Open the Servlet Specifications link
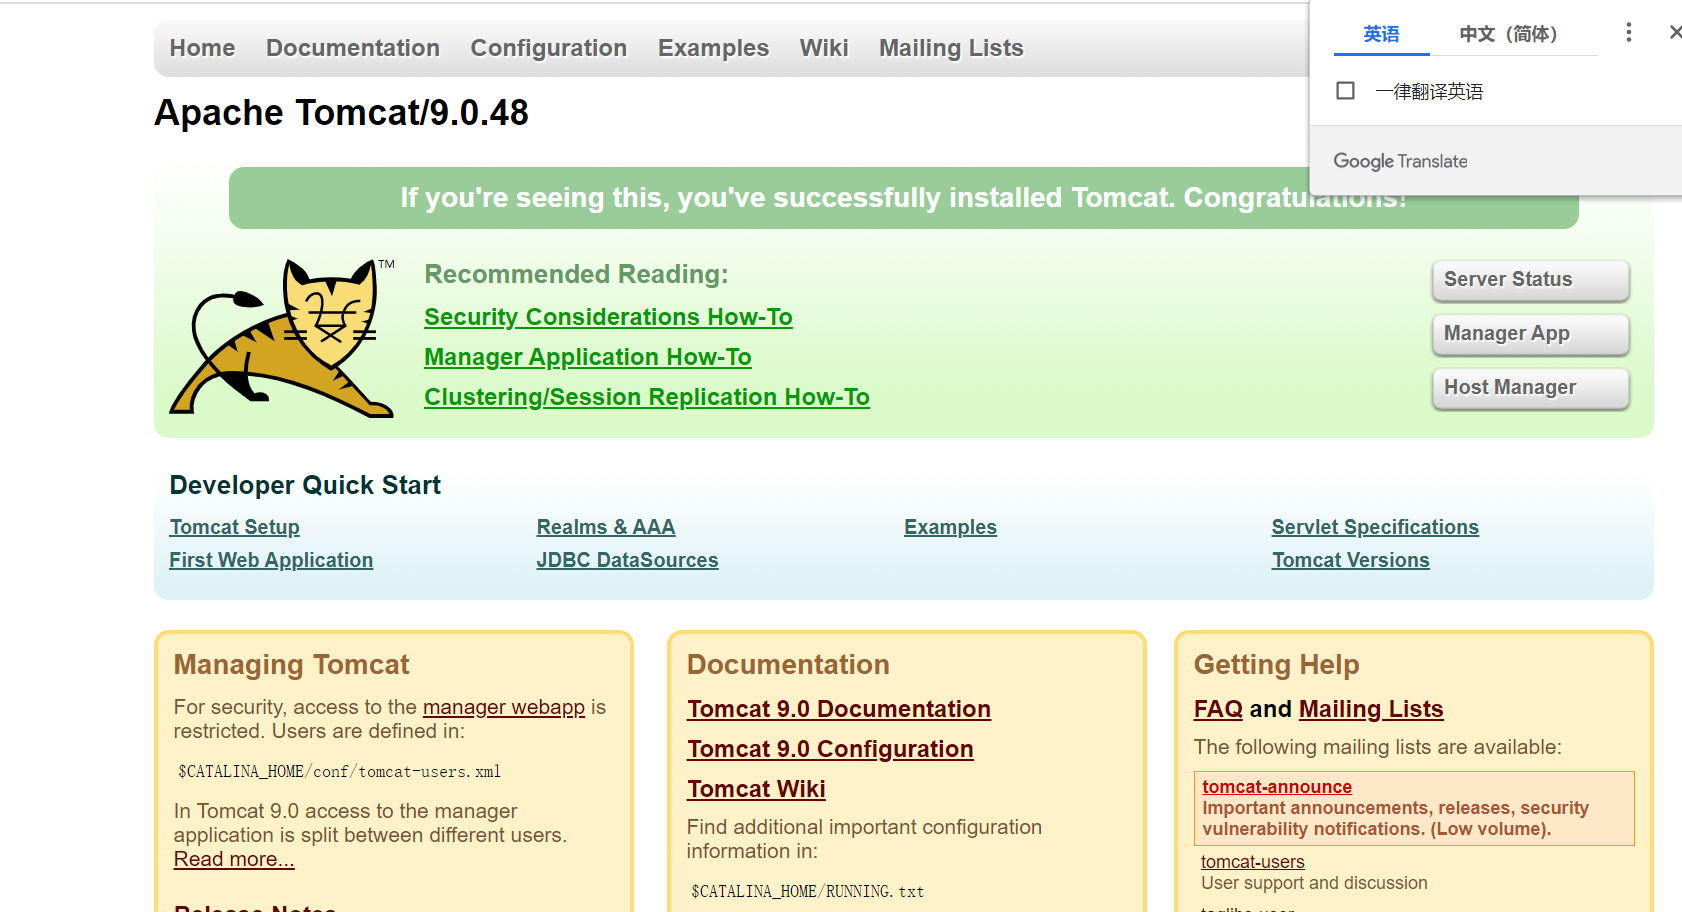This screenshot has height=912, width=1682. (1375, 527)
